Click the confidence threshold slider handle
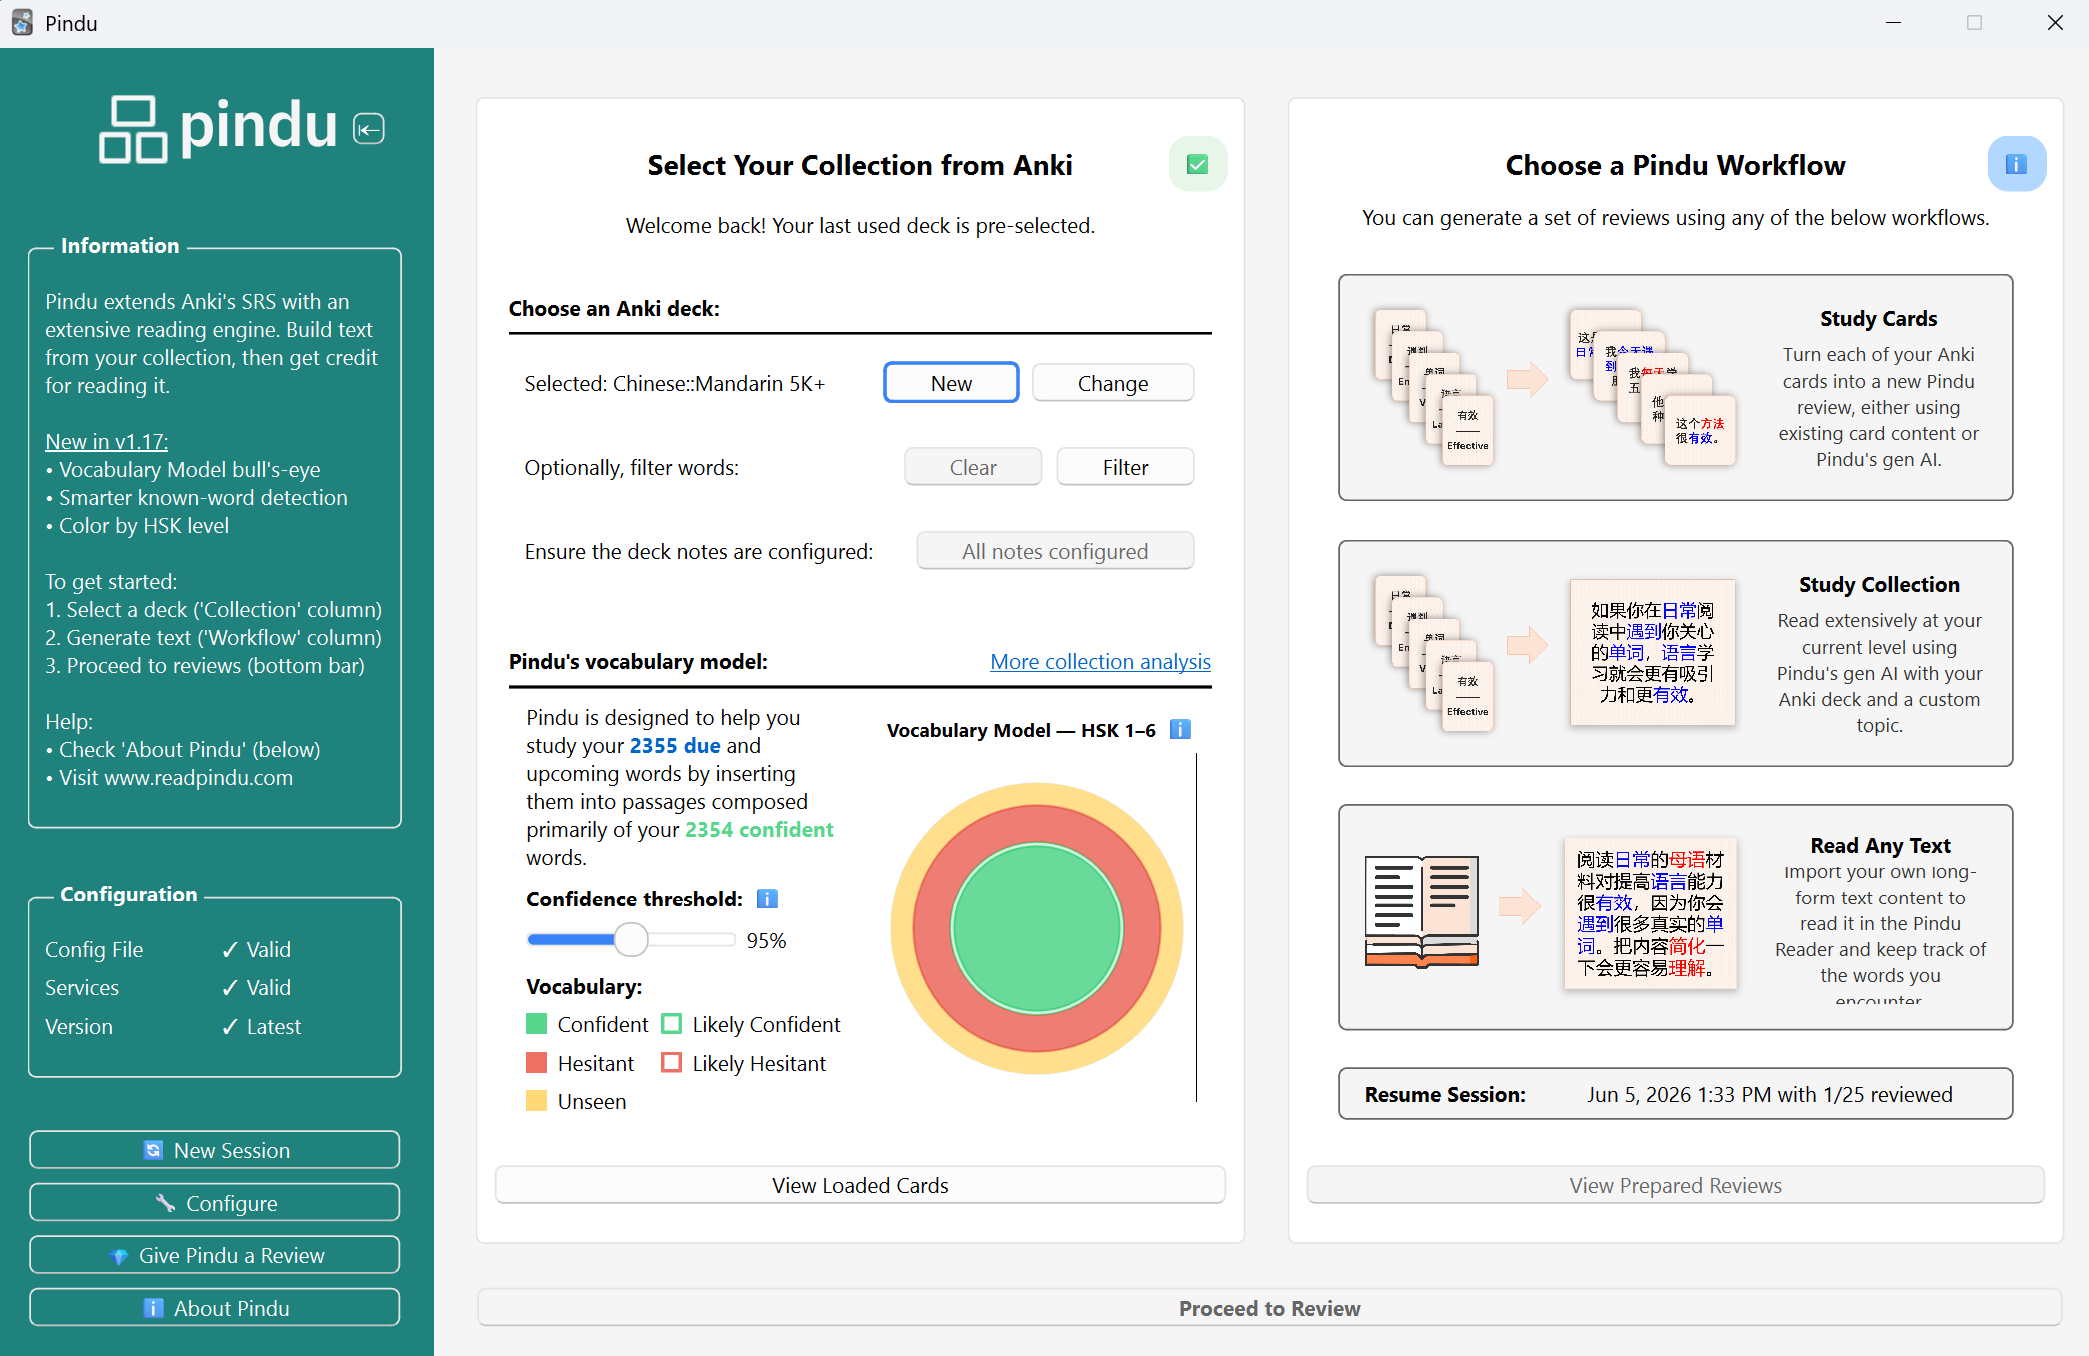Viewport: 2089px width, 1356px height. click(x=631, y=939)
